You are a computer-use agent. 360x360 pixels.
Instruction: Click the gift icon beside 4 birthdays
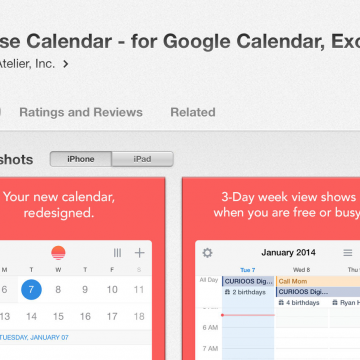[x=281, y=303]
